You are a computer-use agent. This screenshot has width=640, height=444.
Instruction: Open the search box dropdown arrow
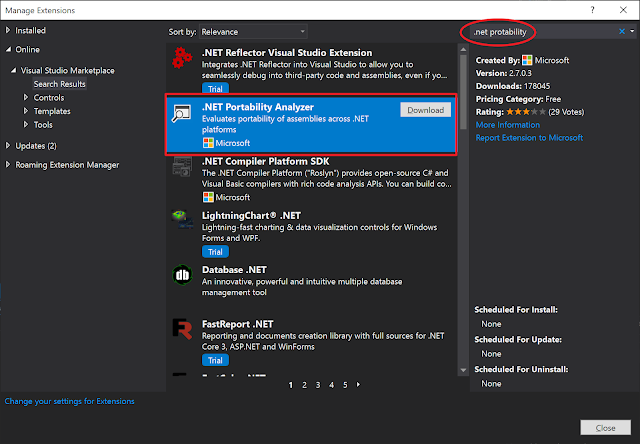[632, 31]
